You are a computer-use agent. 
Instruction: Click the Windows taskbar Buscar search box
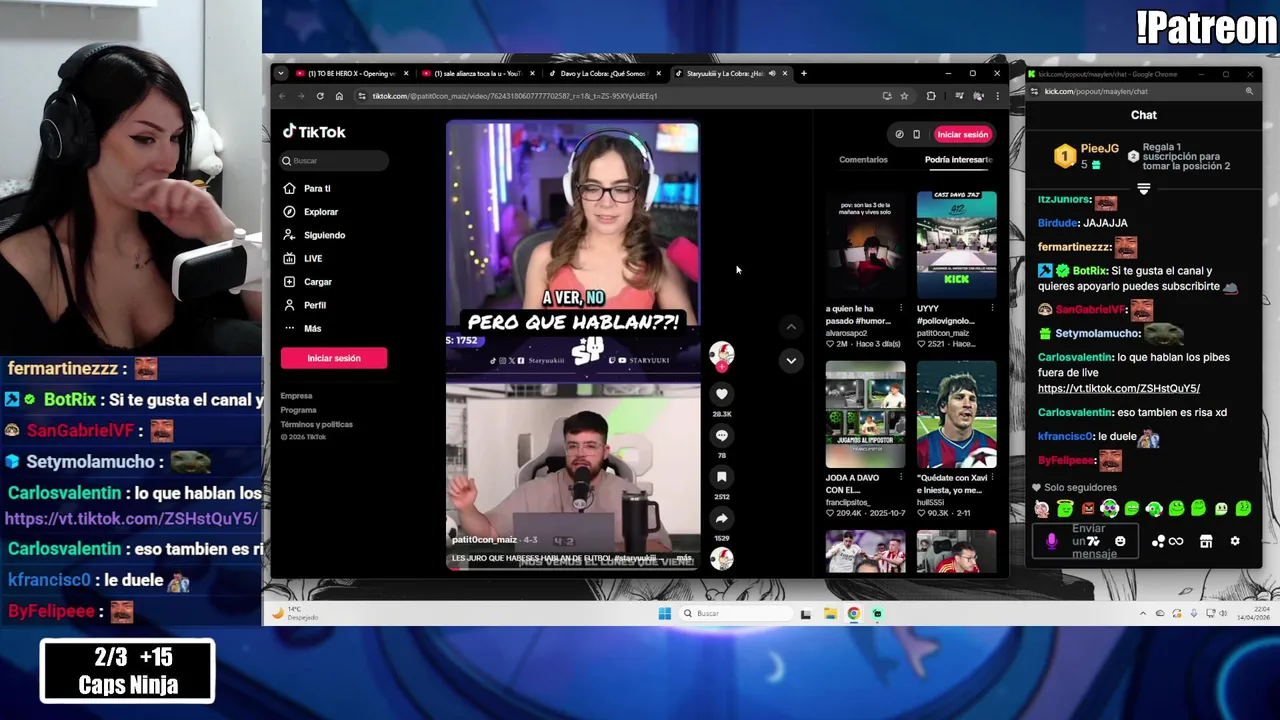[x=735, y=613]
